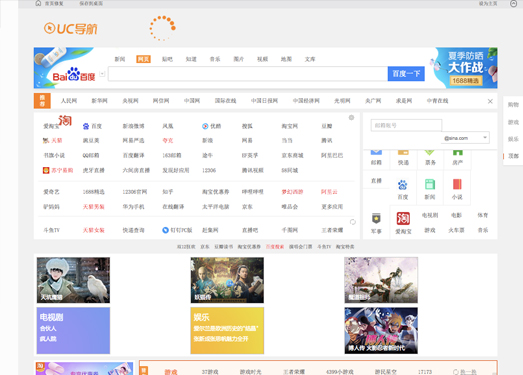Click the red 淘 icon above 爱淘宝

(x=65, y=120)
